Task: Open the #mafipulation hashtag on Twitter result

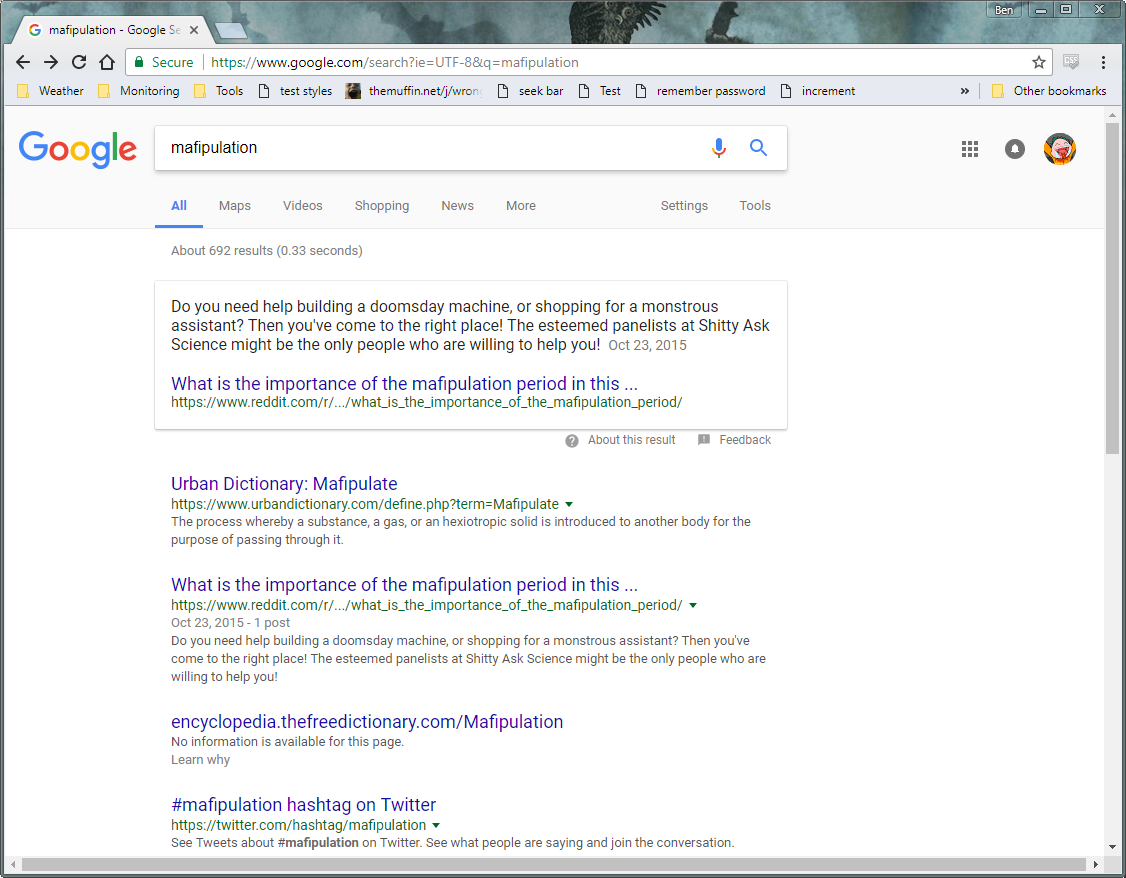Action: pos(303,805)
